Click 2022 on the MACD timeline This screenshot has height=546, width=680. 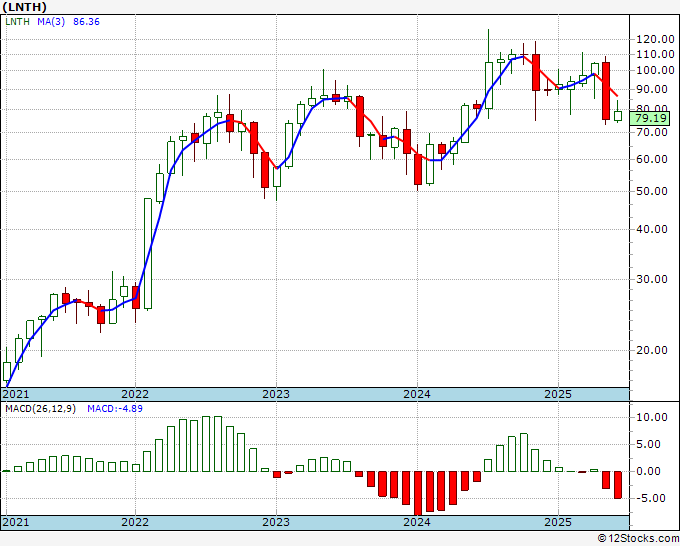(135, 522)
